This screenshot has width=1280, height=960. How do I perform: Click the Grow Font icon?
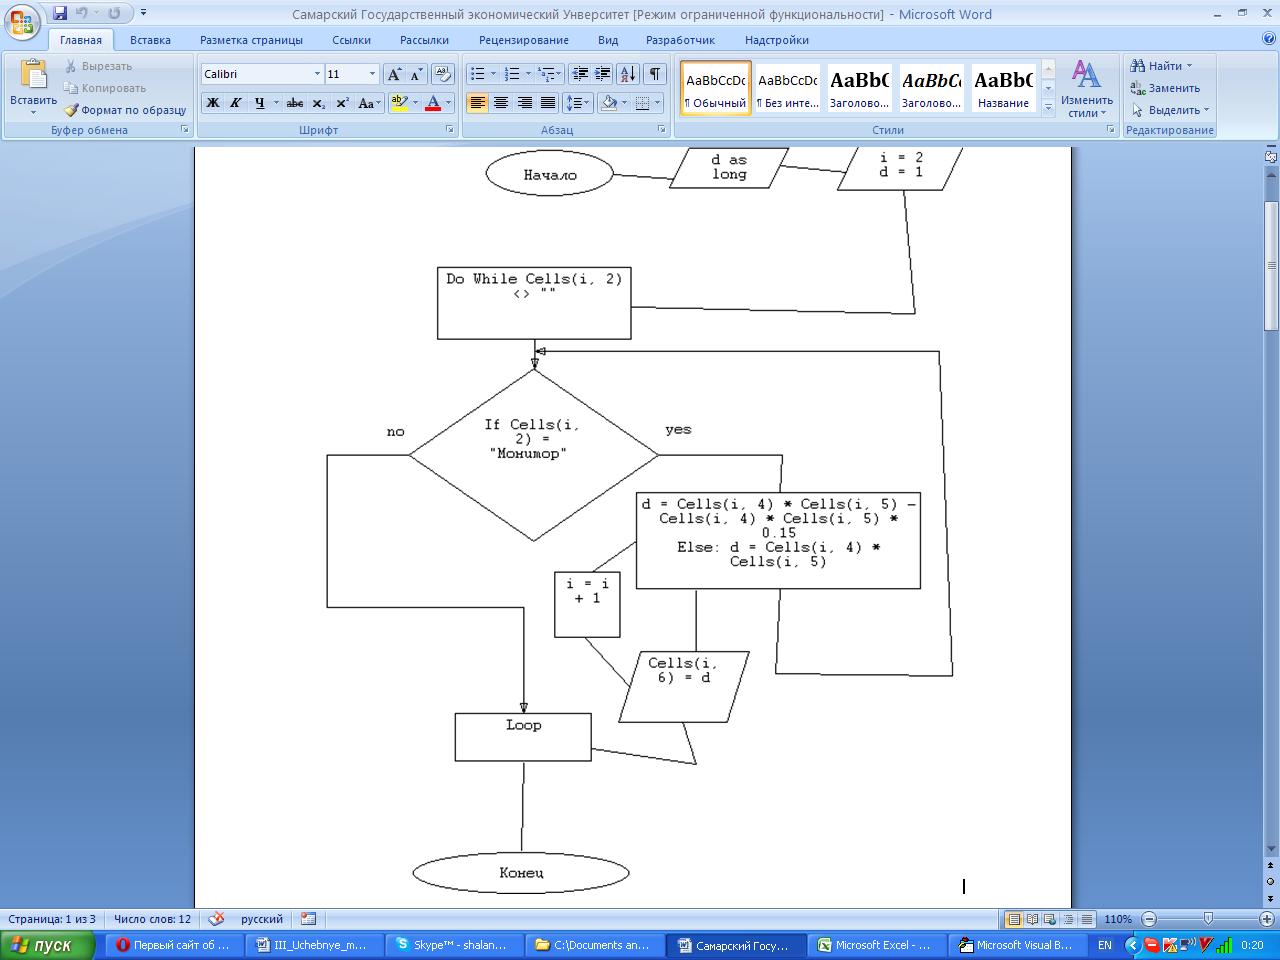pos(394,74)
